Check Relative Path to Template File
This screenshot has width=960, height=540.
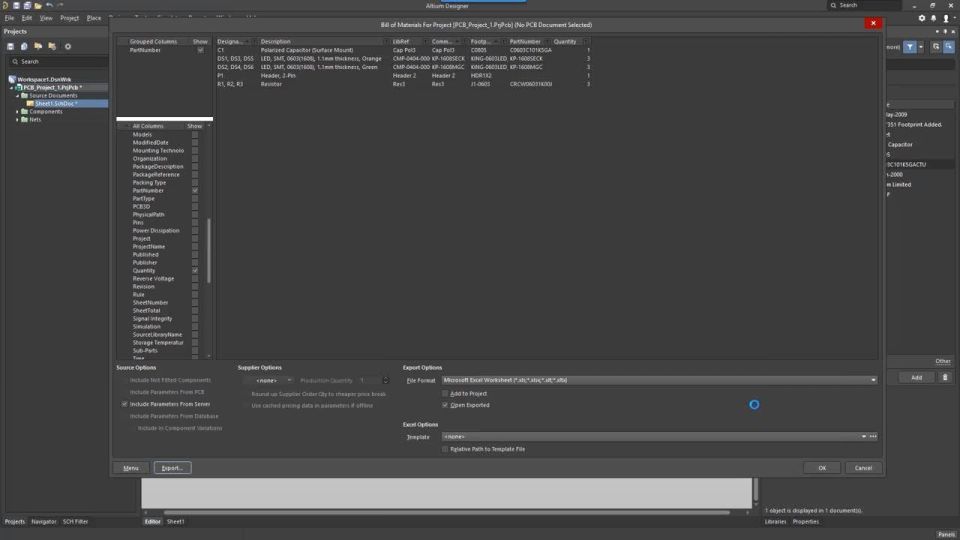pos(445,449)
